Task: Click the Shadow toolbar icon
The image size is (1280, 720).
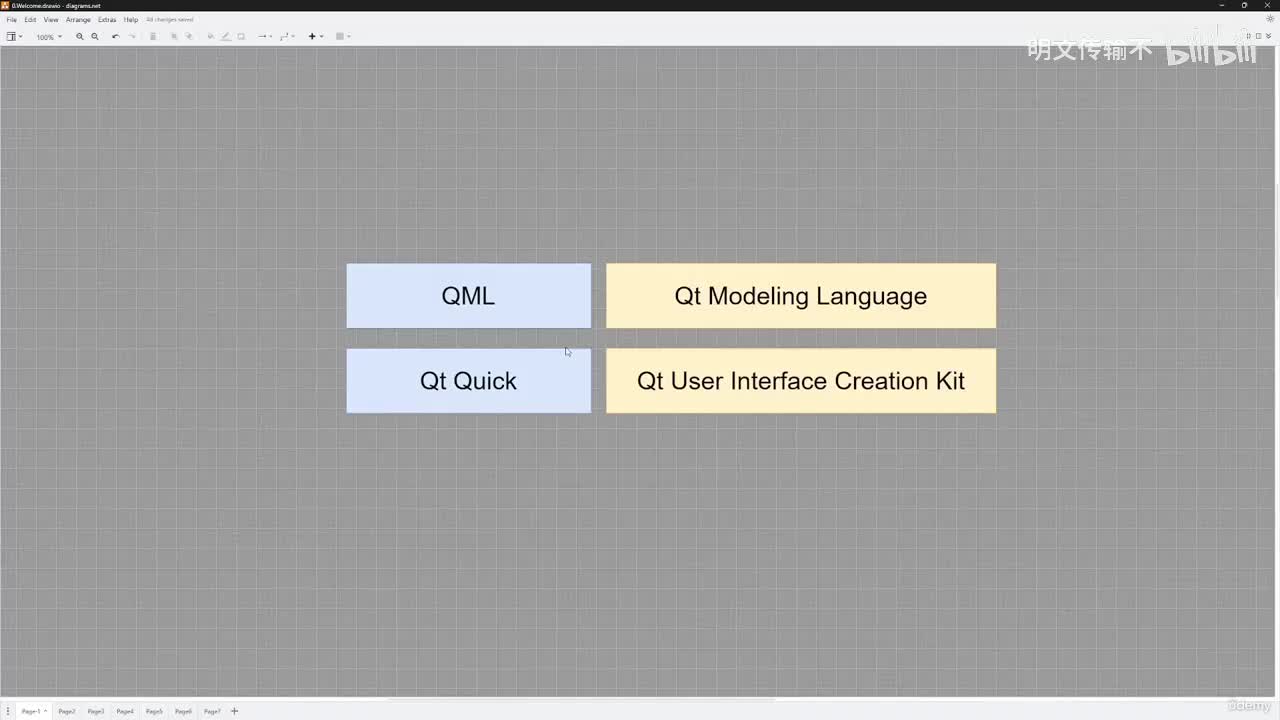Action: tap(241, 37)
